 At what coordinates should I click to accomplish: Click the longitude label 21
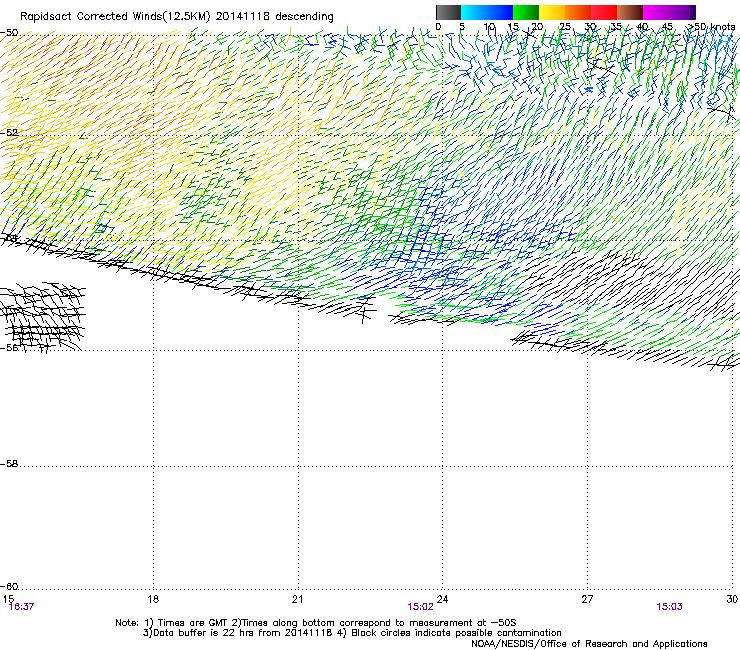click(297, 599)
